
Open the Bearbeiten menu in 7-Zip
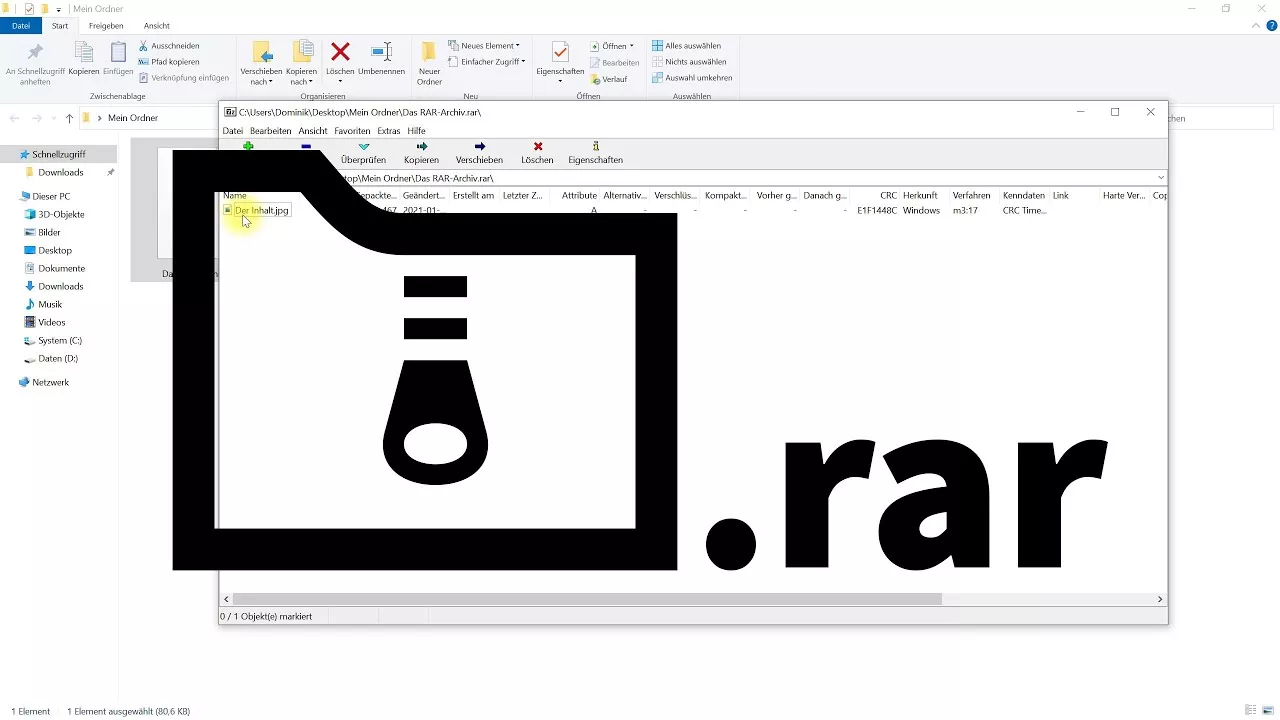[x=271, y=131]
